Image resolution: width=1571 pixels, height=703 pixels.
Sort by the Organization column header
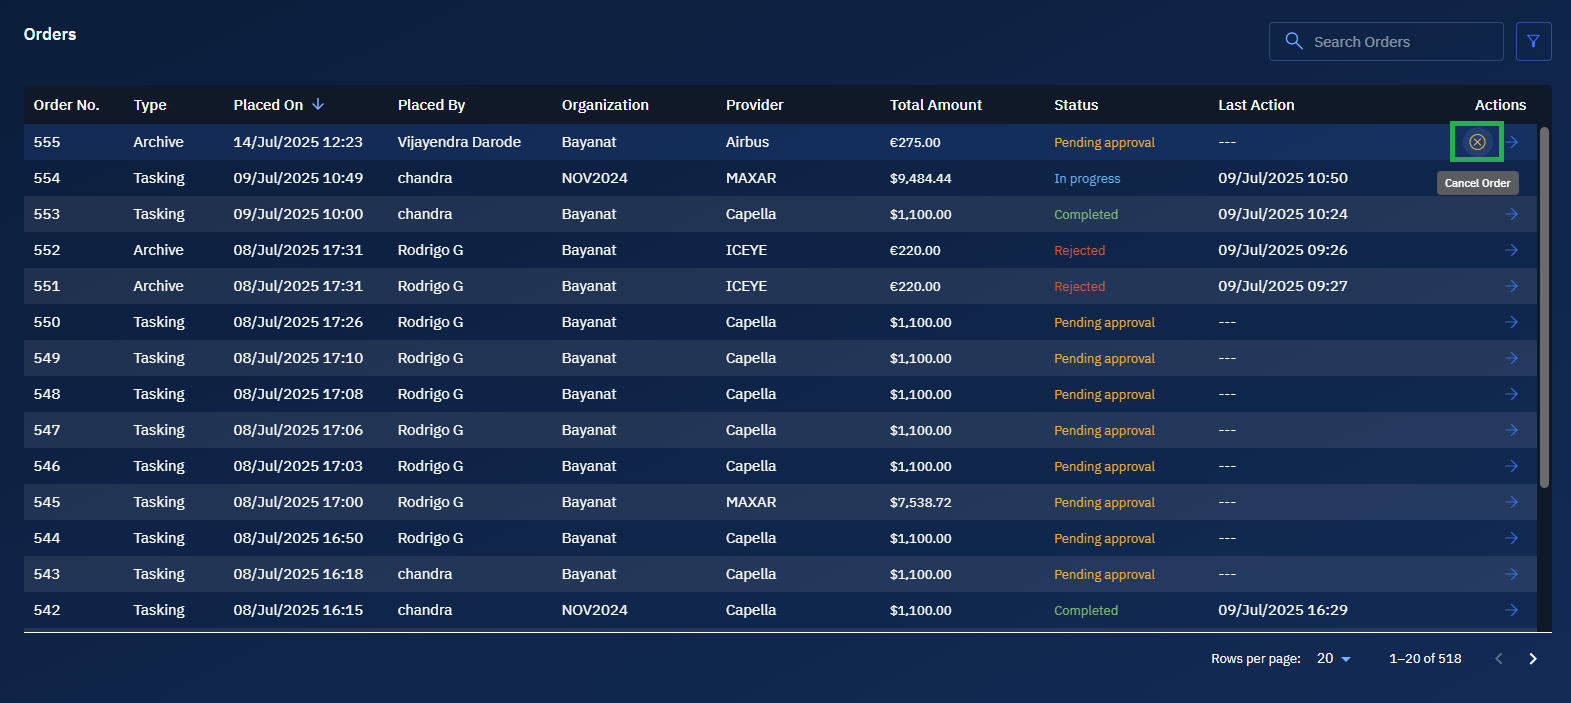point(605,105)
